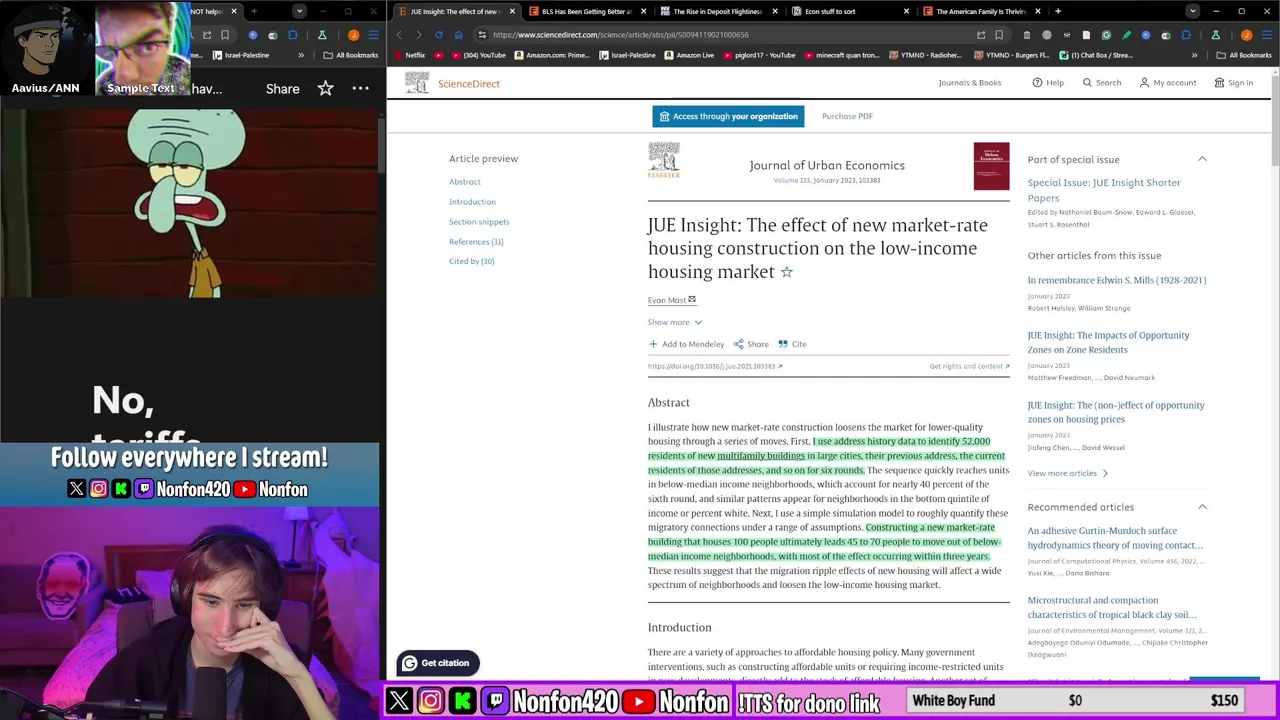Open Search in ScienceDirect header
The height and width of the screenshot is (720, 1280).
click(1102, 83)
